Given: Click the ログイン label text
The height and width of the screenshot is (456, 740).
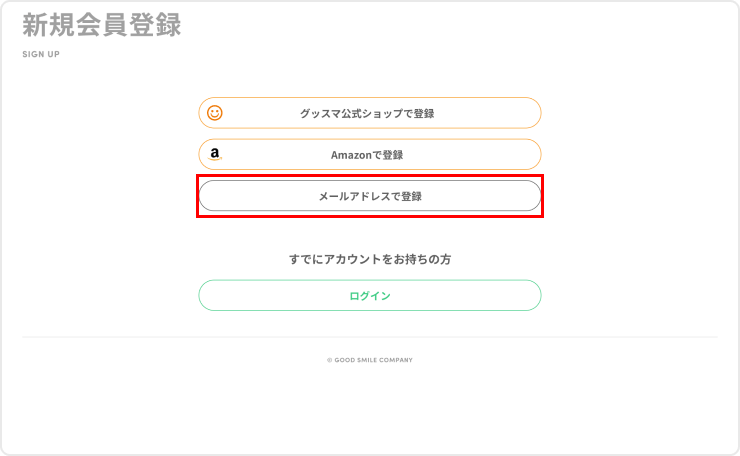Looking at the screenshot, I should [x=369, y=296].
